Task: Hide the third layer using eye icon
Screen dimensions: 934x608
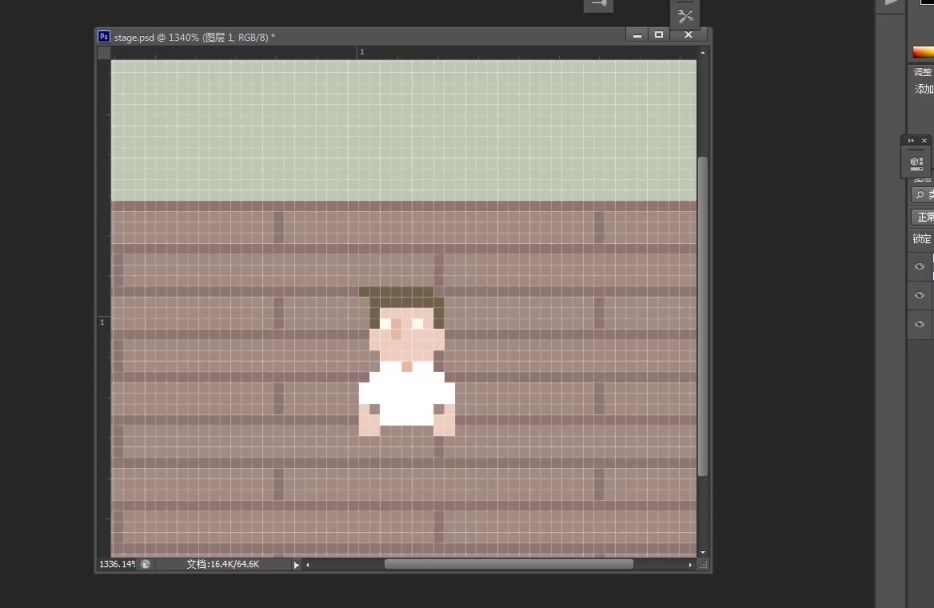Action: (x=920, y=325)
